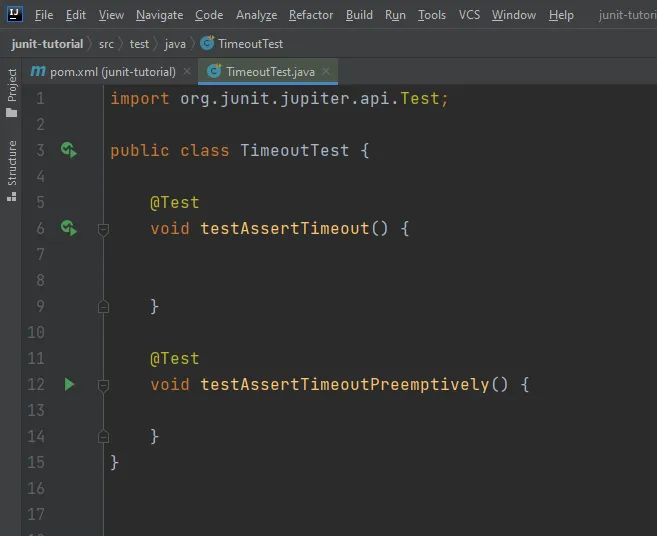Click fold end marker on line 14
This screenshot has width=657, height=536.
(x=103, y=437)
